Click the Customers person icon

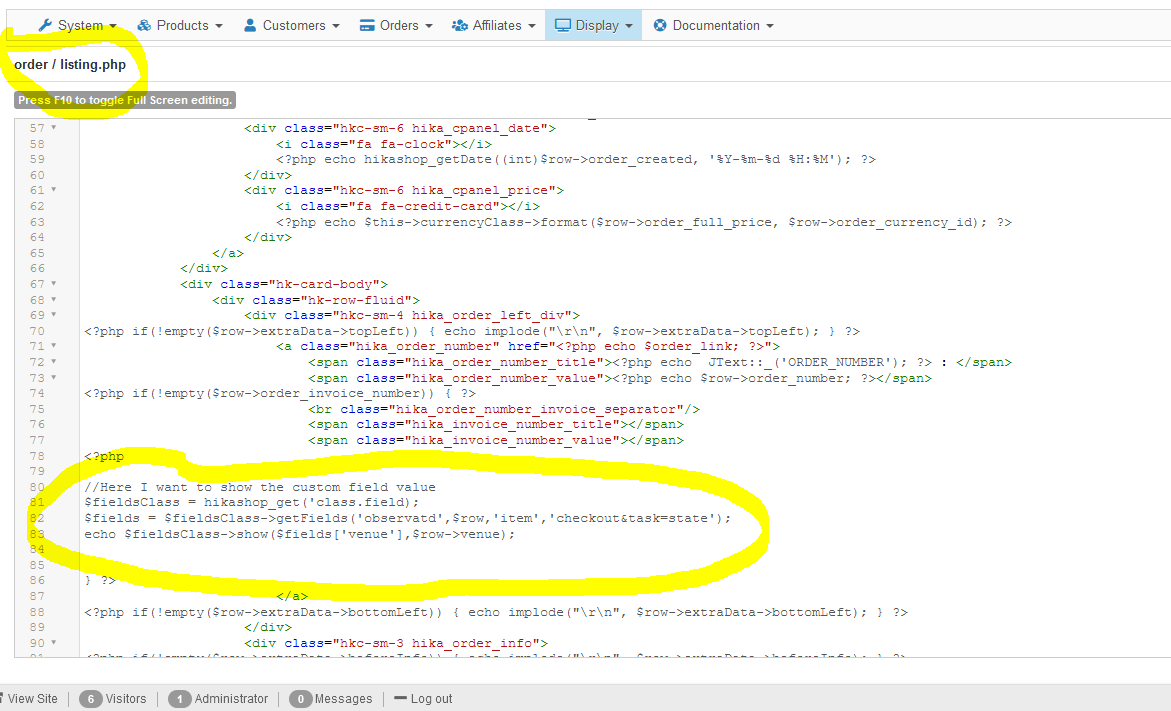[250, 25]
